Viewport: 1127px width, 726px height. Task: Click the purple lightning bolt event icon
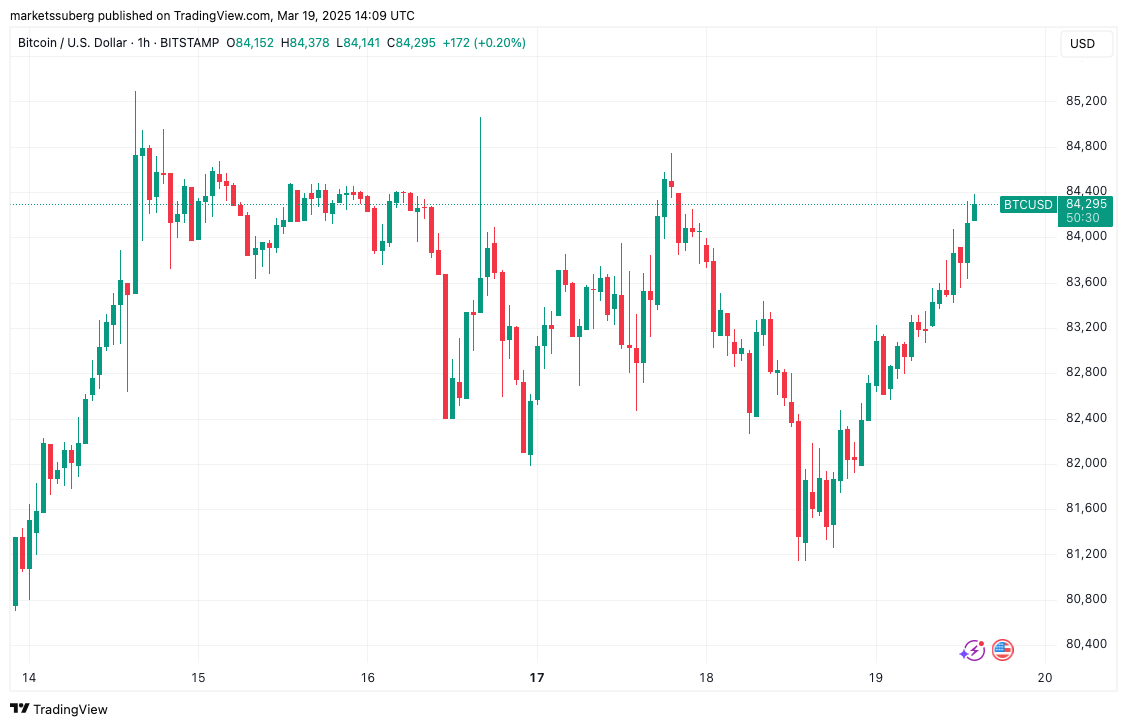(972, 651)
